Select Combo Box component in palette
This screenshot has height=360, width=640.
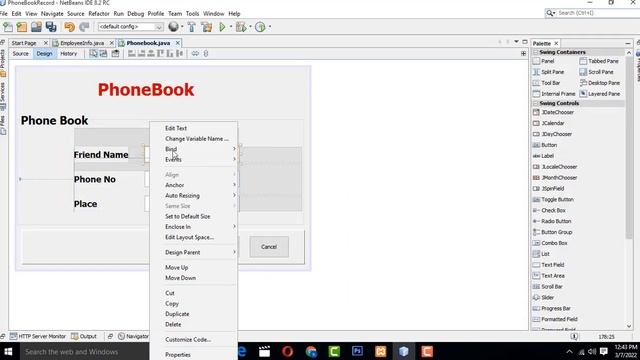click(x=550, y=243)
